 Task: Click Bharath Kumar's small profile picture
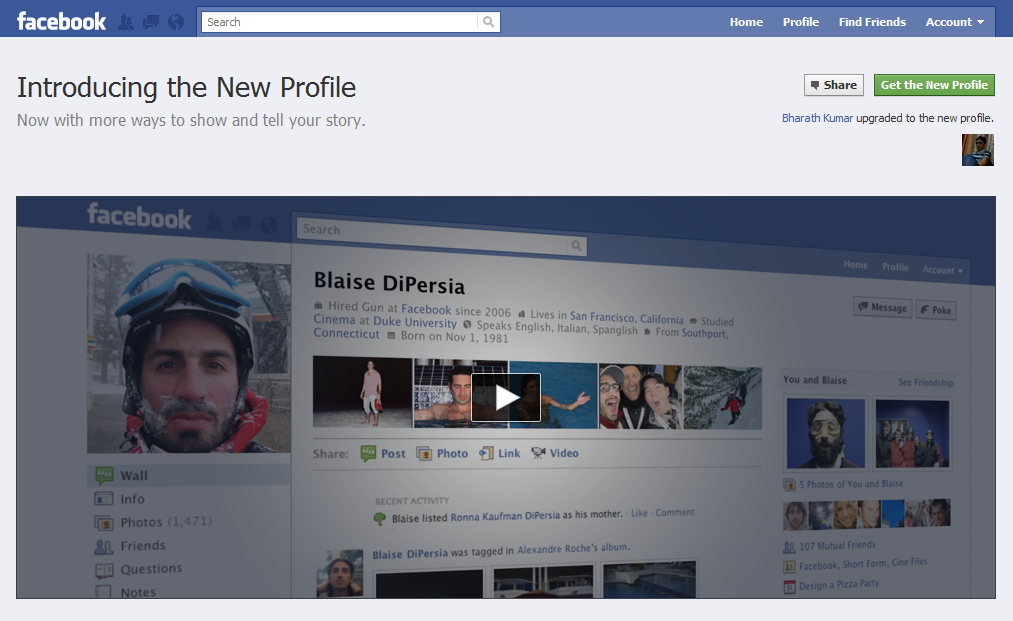[x=977, y=150]
